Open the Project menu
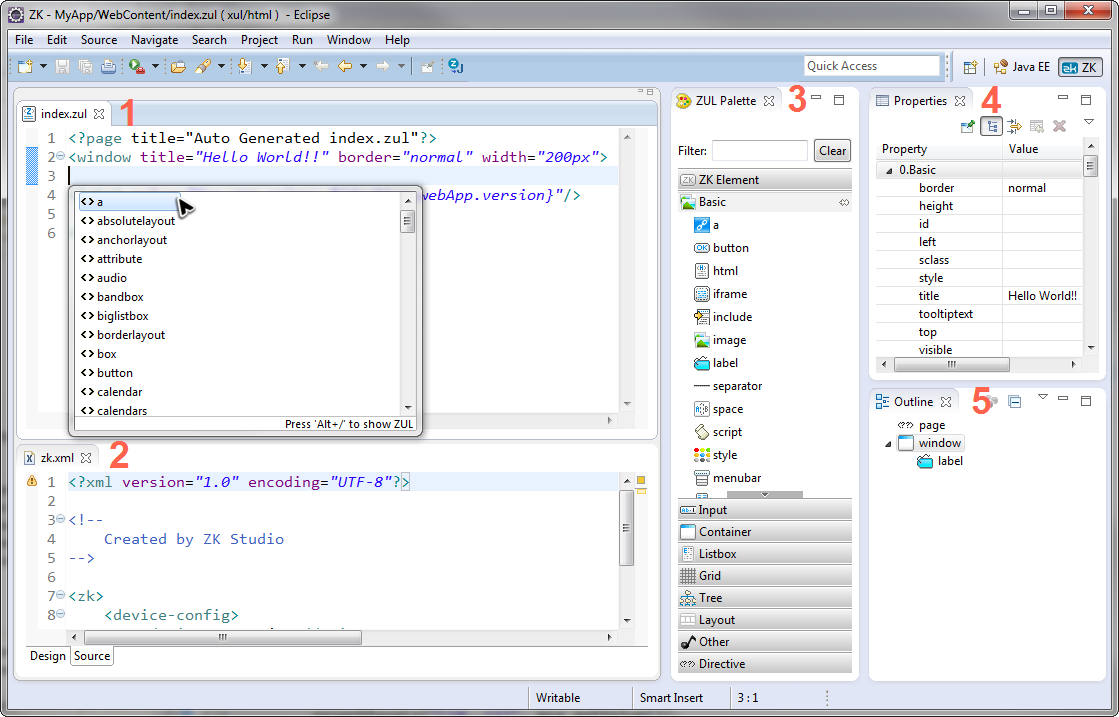Image resolution: width=1119 pixels, height=717 pixels. point(259,40)
